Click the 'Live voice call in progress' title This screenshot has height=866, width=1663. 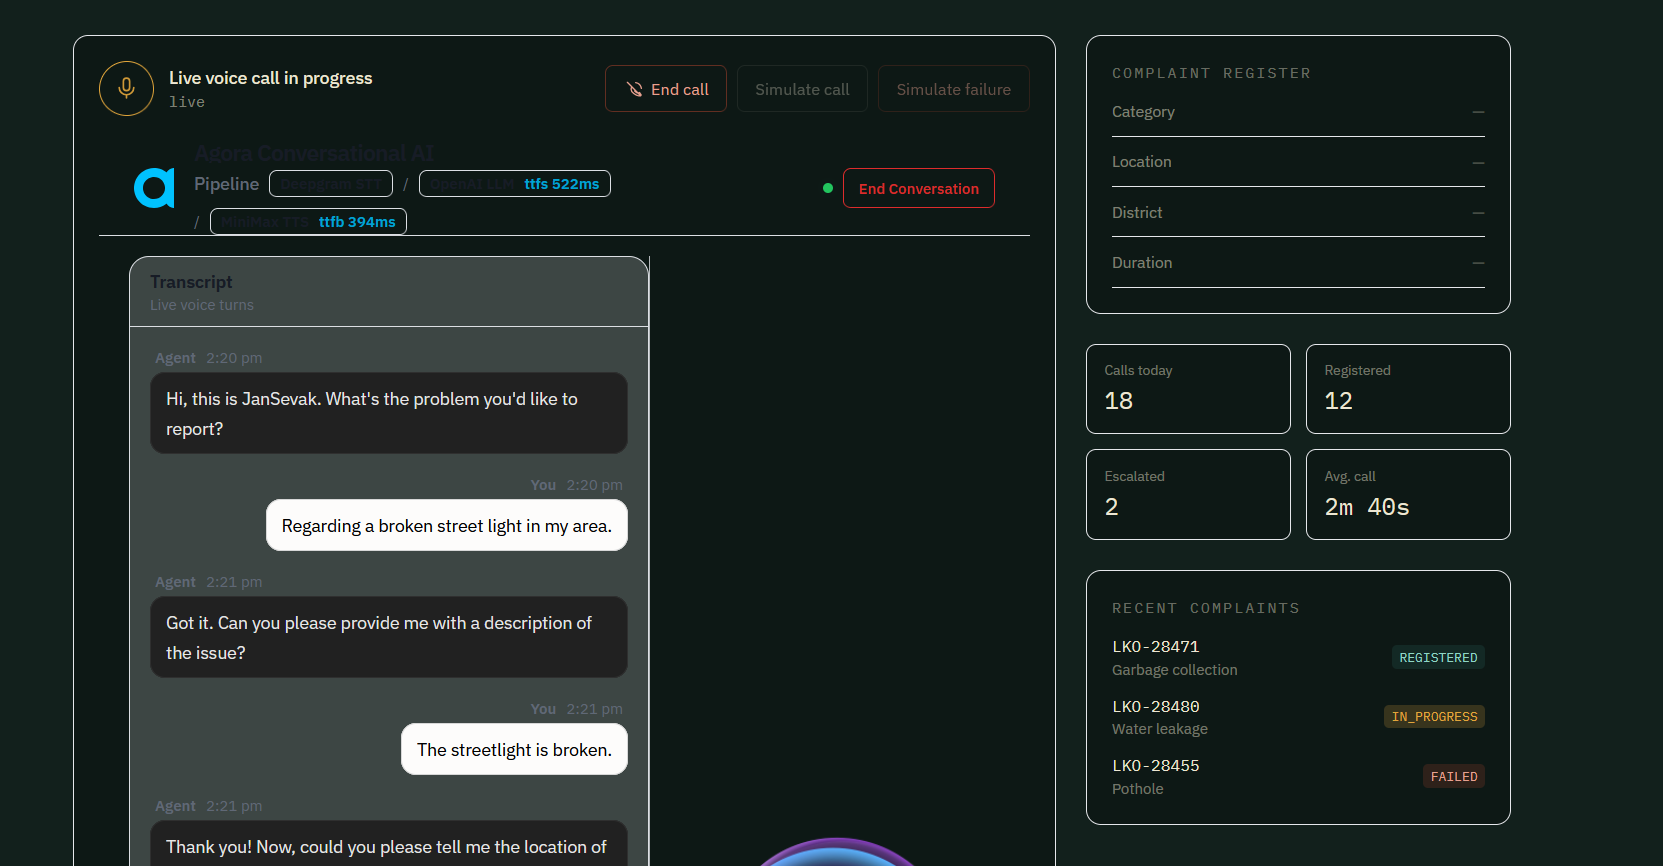pos(270,78)
